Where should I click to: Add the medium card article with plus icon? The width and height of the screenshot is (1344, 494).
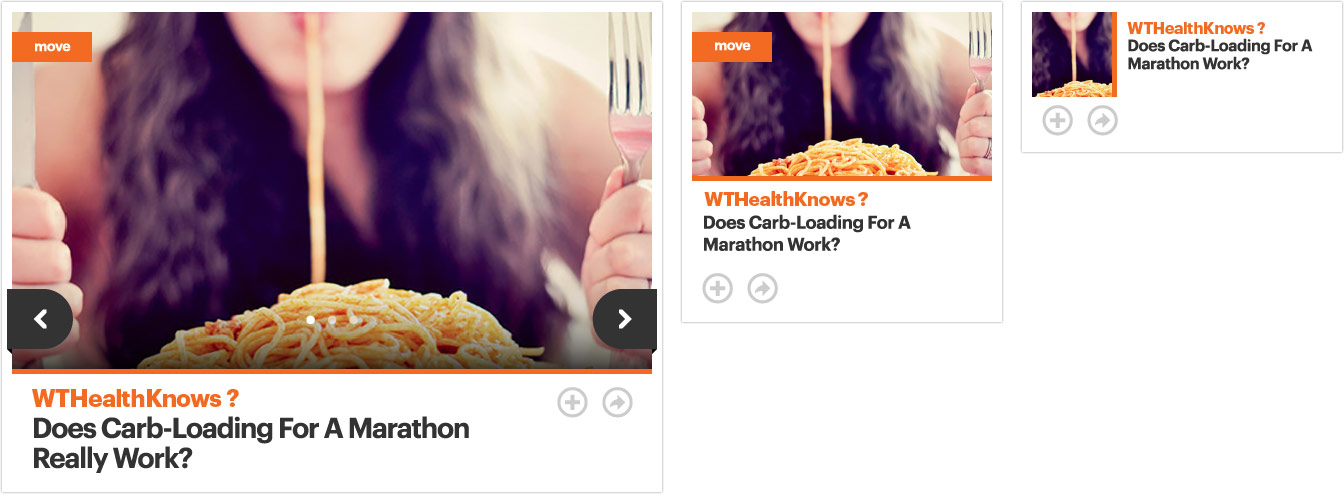(x=718, y=289)
